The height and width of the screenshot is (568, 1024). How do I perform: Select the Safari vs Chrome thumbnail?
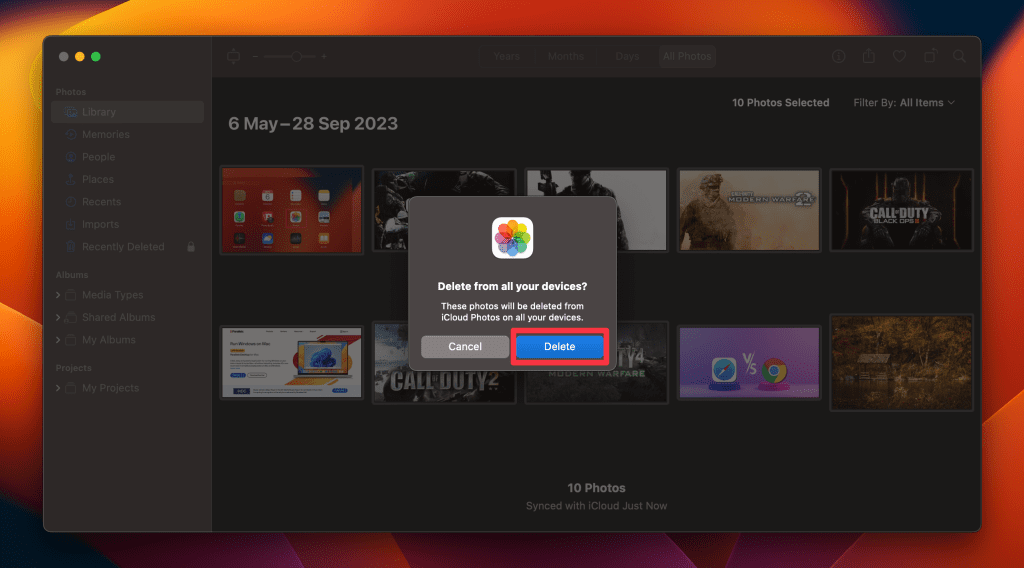pos(749,362)
